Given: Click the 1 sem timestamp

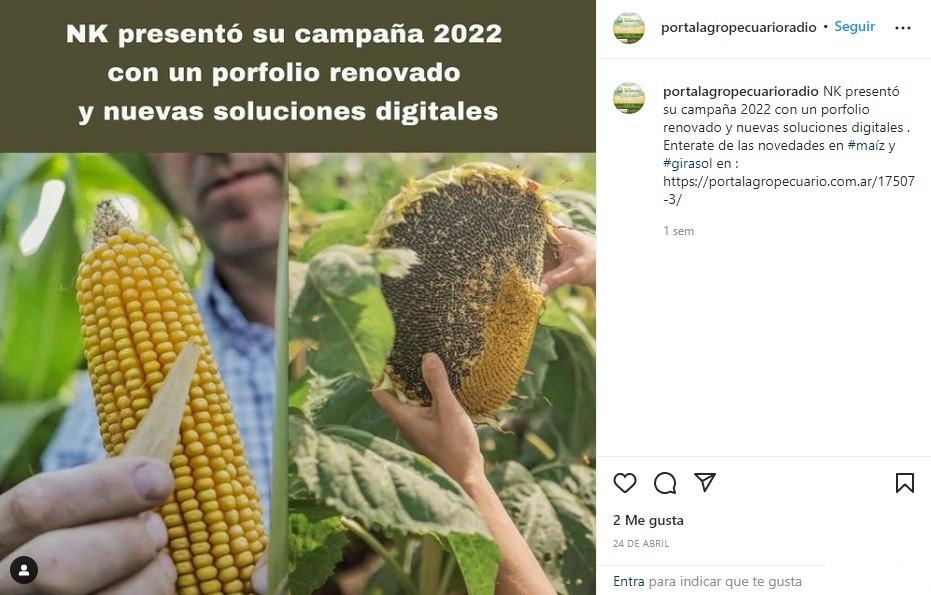Looking at the screenshot, I should pyautogui.click(x=679, y=231).
